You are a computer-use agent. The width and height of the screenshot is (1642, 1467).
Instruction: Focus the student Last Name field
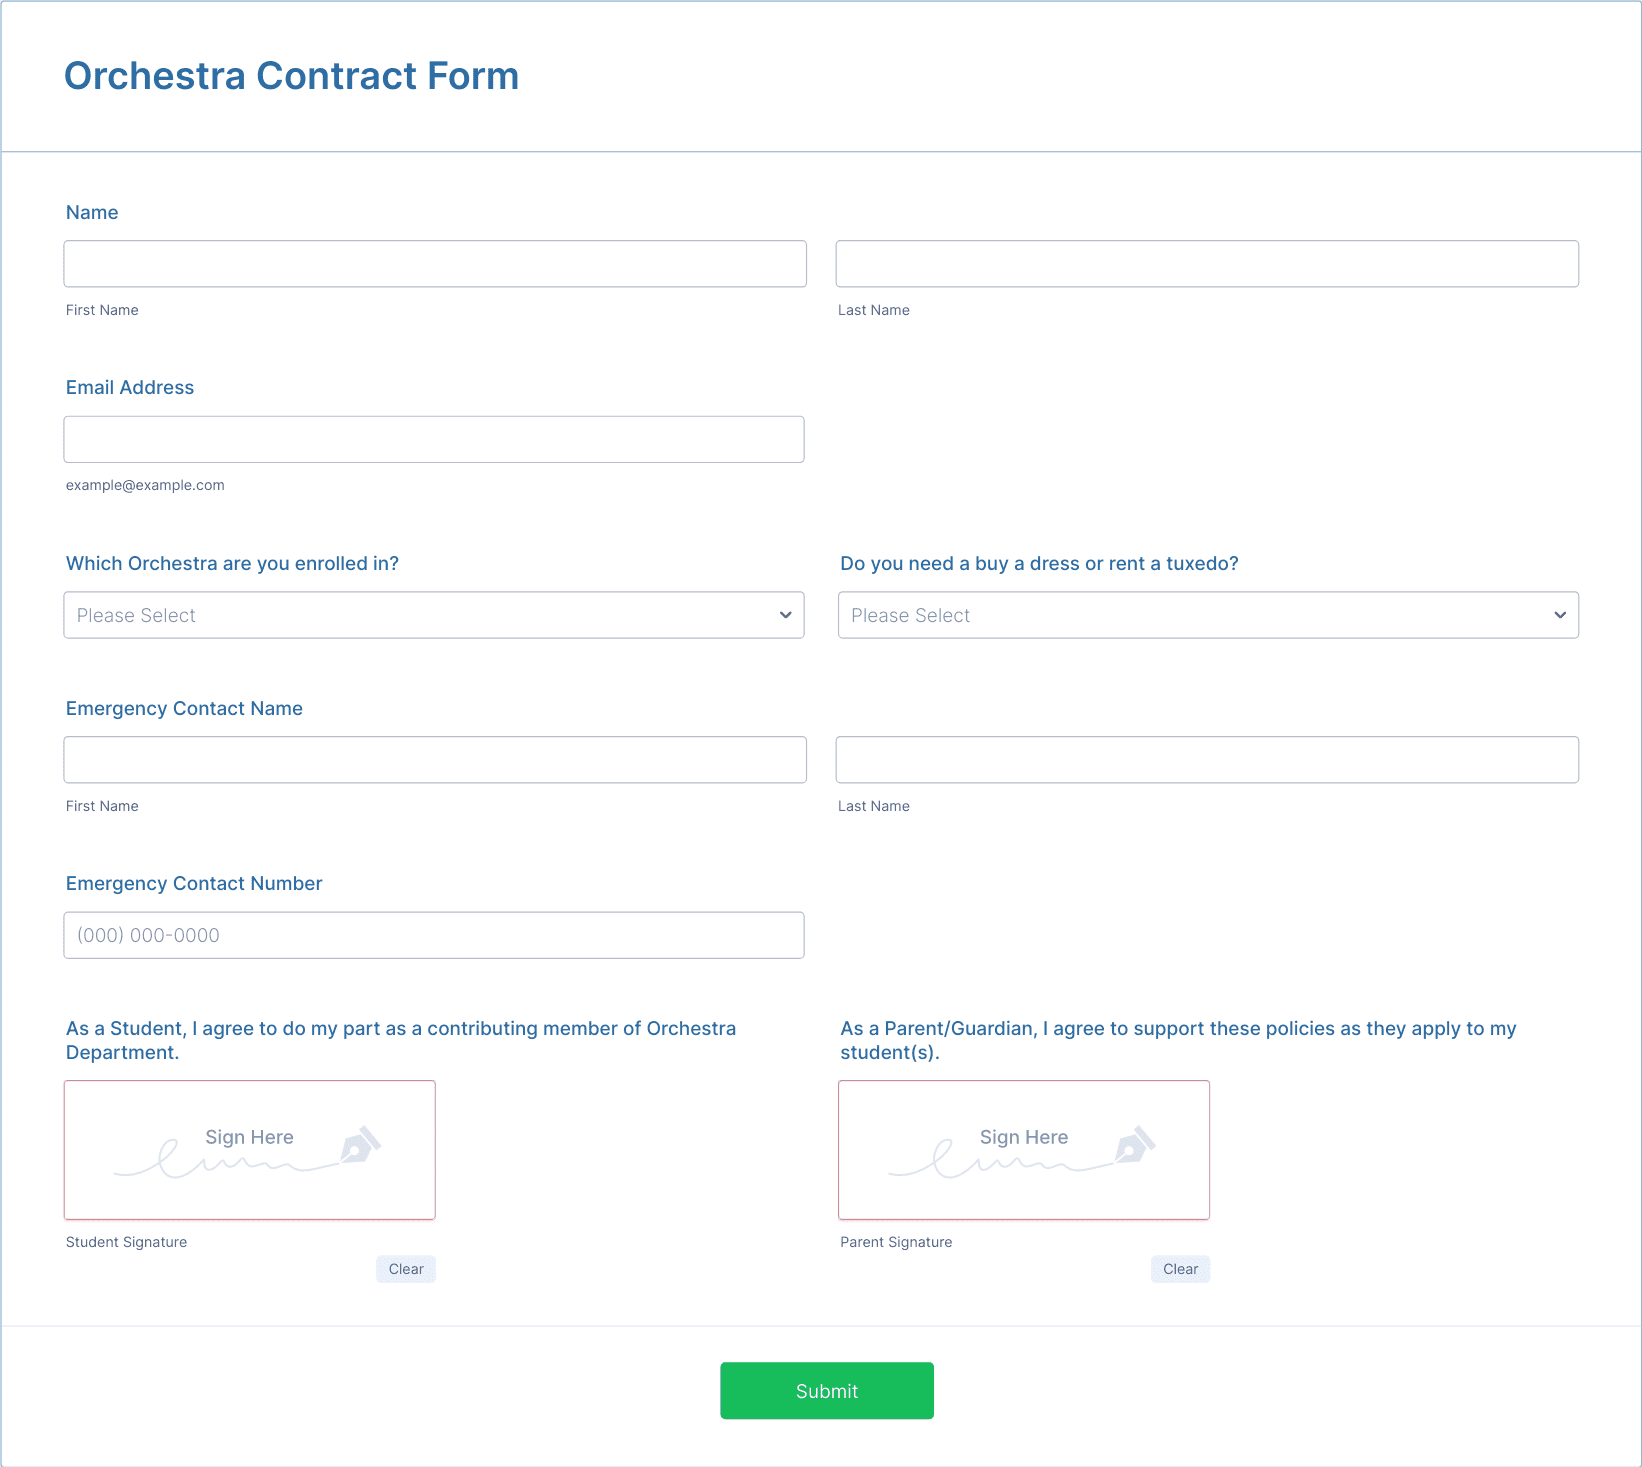pyautogui.click(x=1207, y=264)
